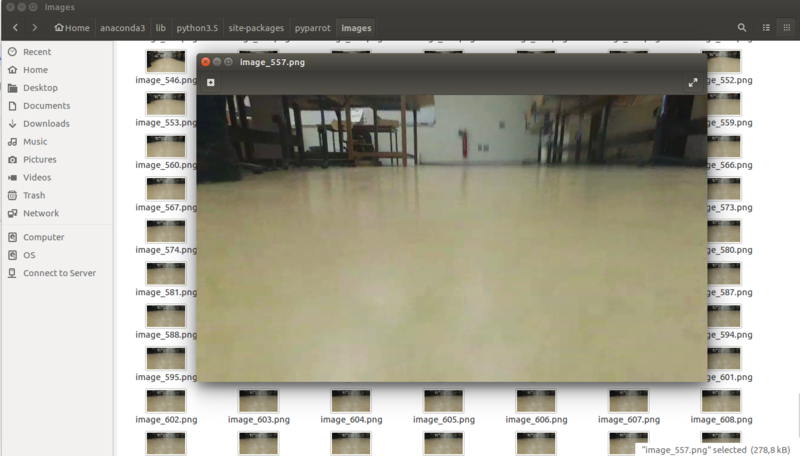
Task: Go forward with the next arrow
Action: 35,28
